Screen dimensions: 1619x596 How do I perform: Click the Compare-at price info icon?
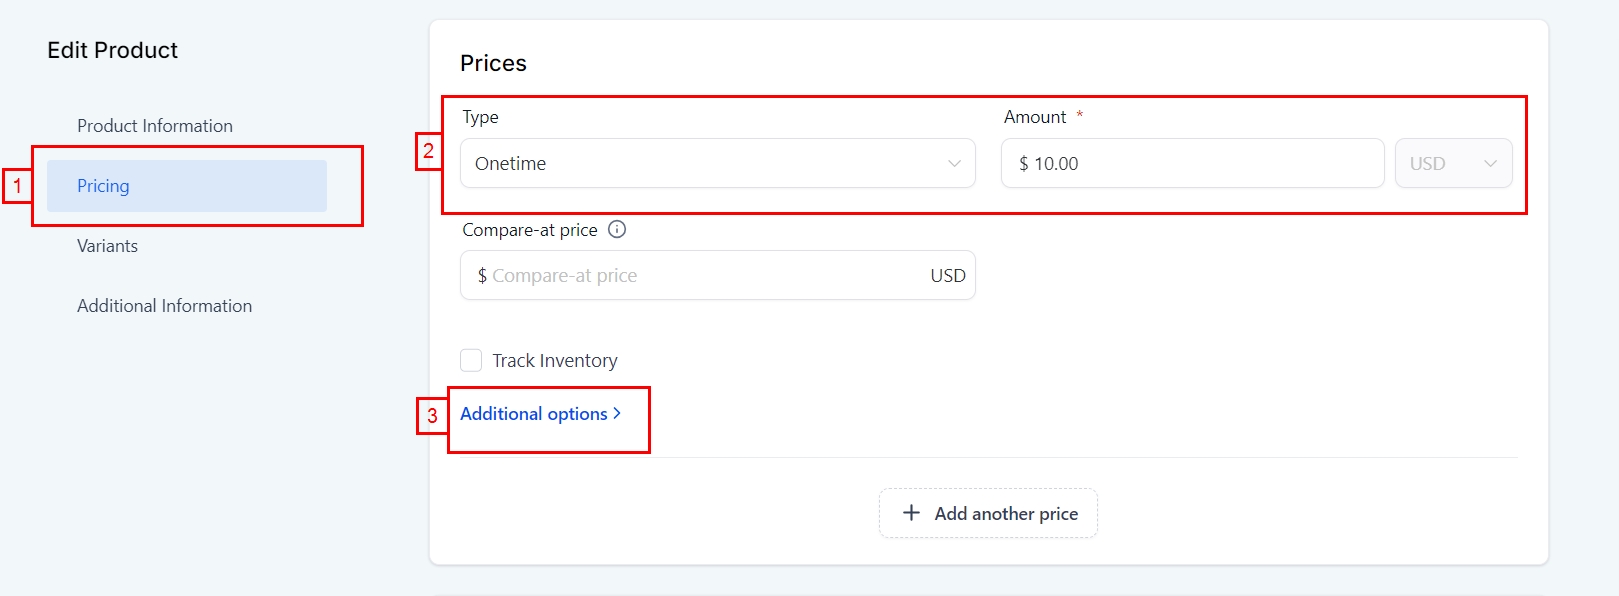pos(617,230)
